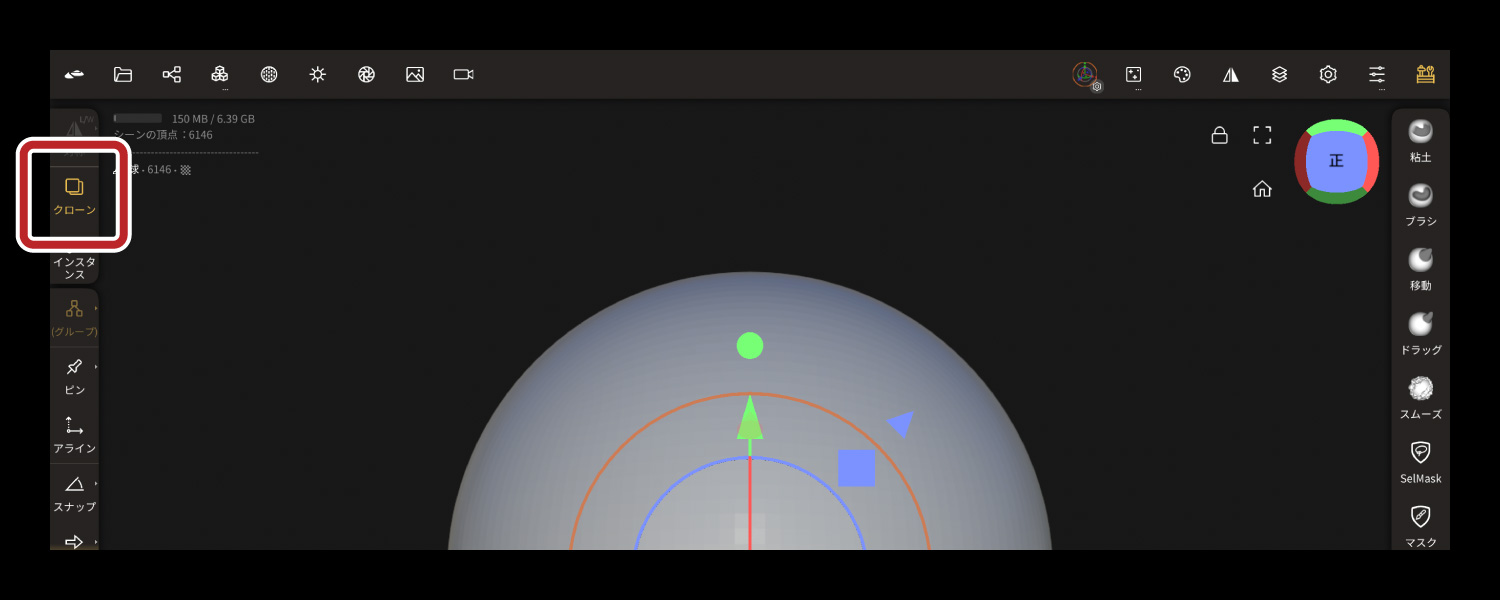The height and width of the screenshot is (600, 1500).
Task: Reset the view with the home icon
Action: (x=1262, y=189)
